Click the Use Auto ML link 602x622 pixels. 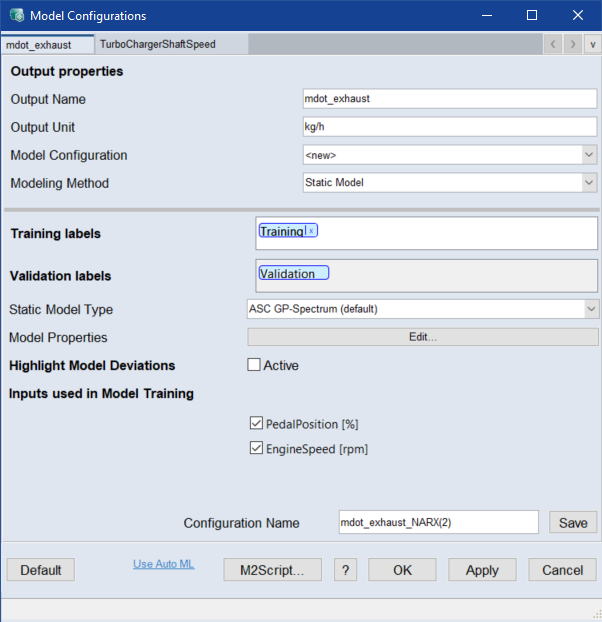click(164, 564)
